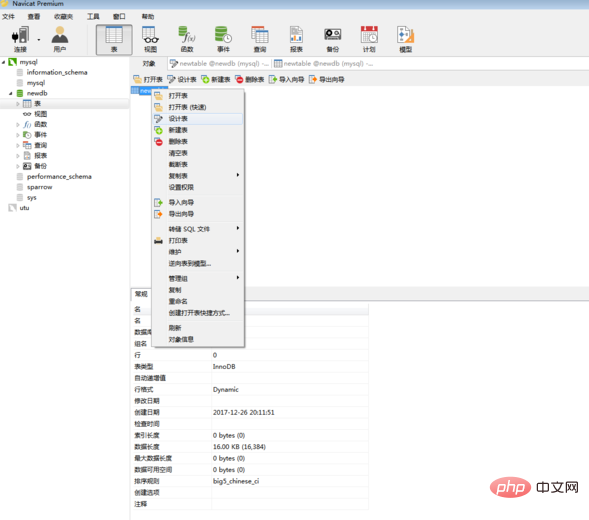Open the 用户 user icon in main toolbar
Viewport: 589px width, 520px height.
(x=60, y=39)
